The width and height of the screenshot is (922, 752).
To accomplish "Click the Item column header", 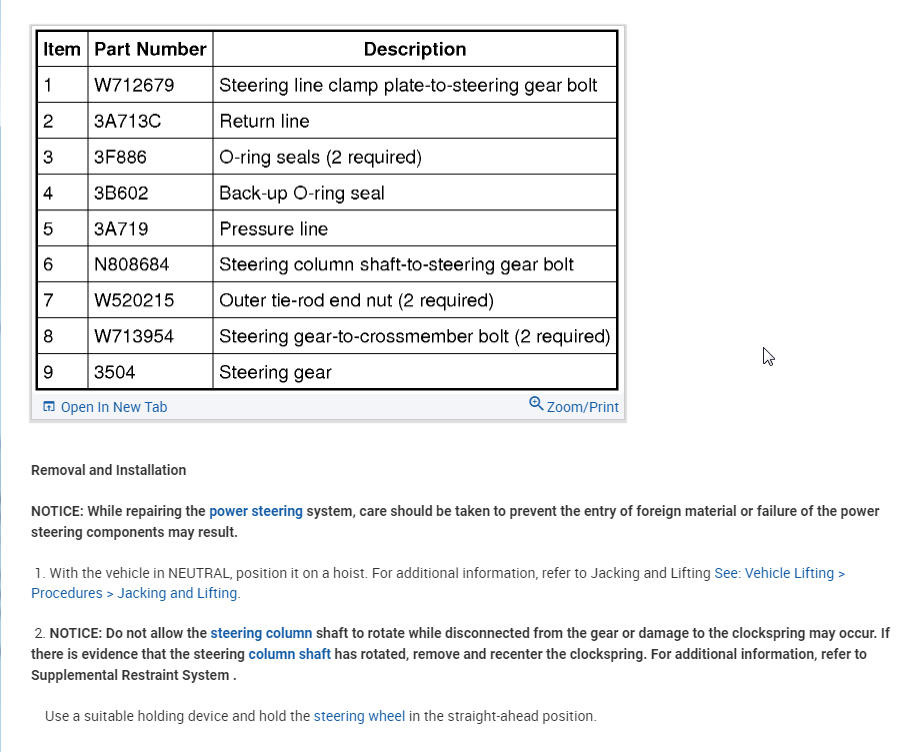I will pos(62,49).
